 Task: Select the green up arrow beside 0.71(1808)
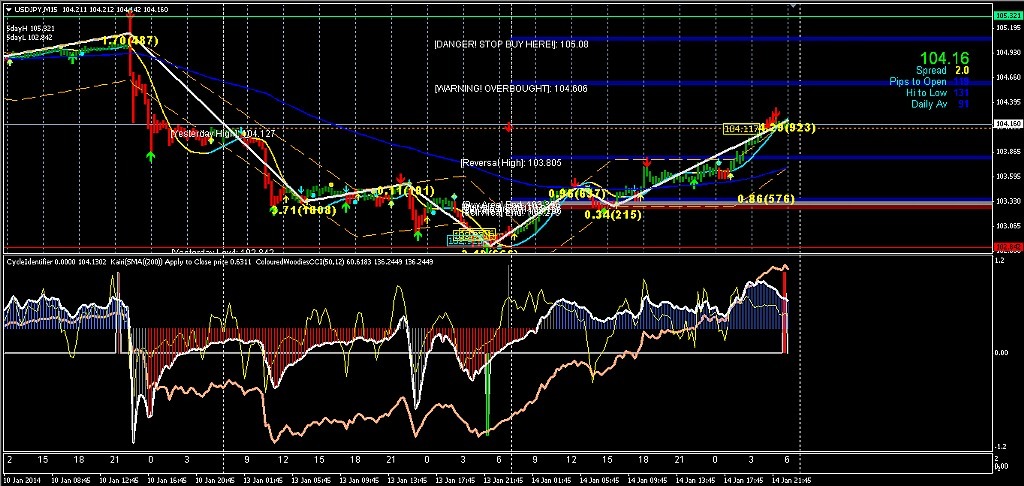click(x=274, y=210)
